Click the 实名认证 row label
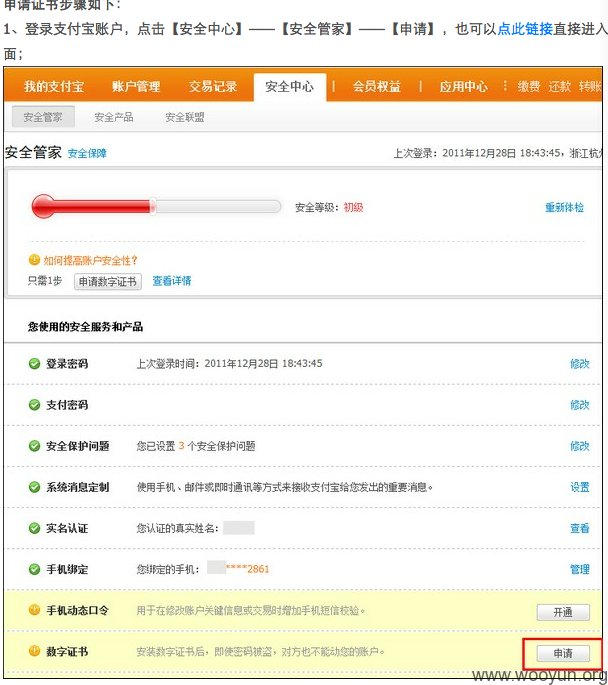The width and height of the screenshot is (608, 685). point(67,528)
